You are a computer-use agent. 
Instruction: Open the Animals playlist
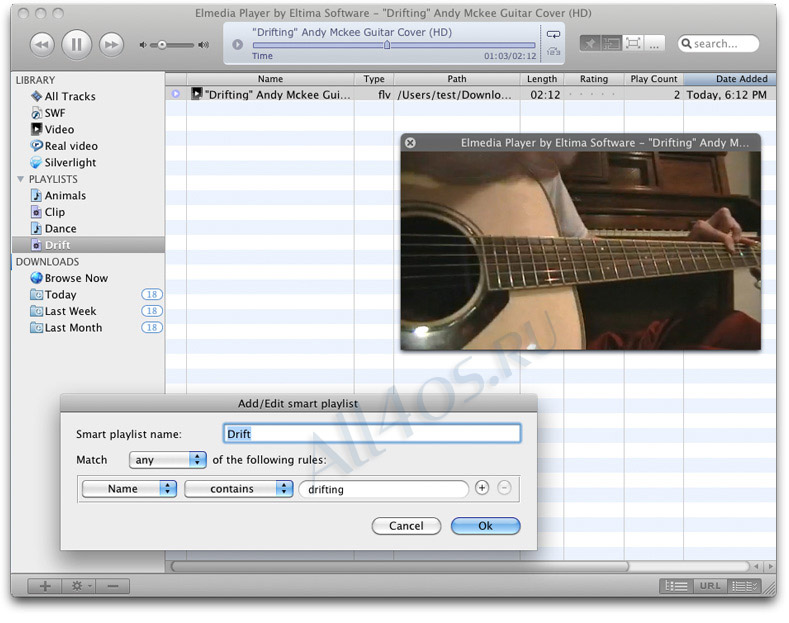tap(65, 195)
